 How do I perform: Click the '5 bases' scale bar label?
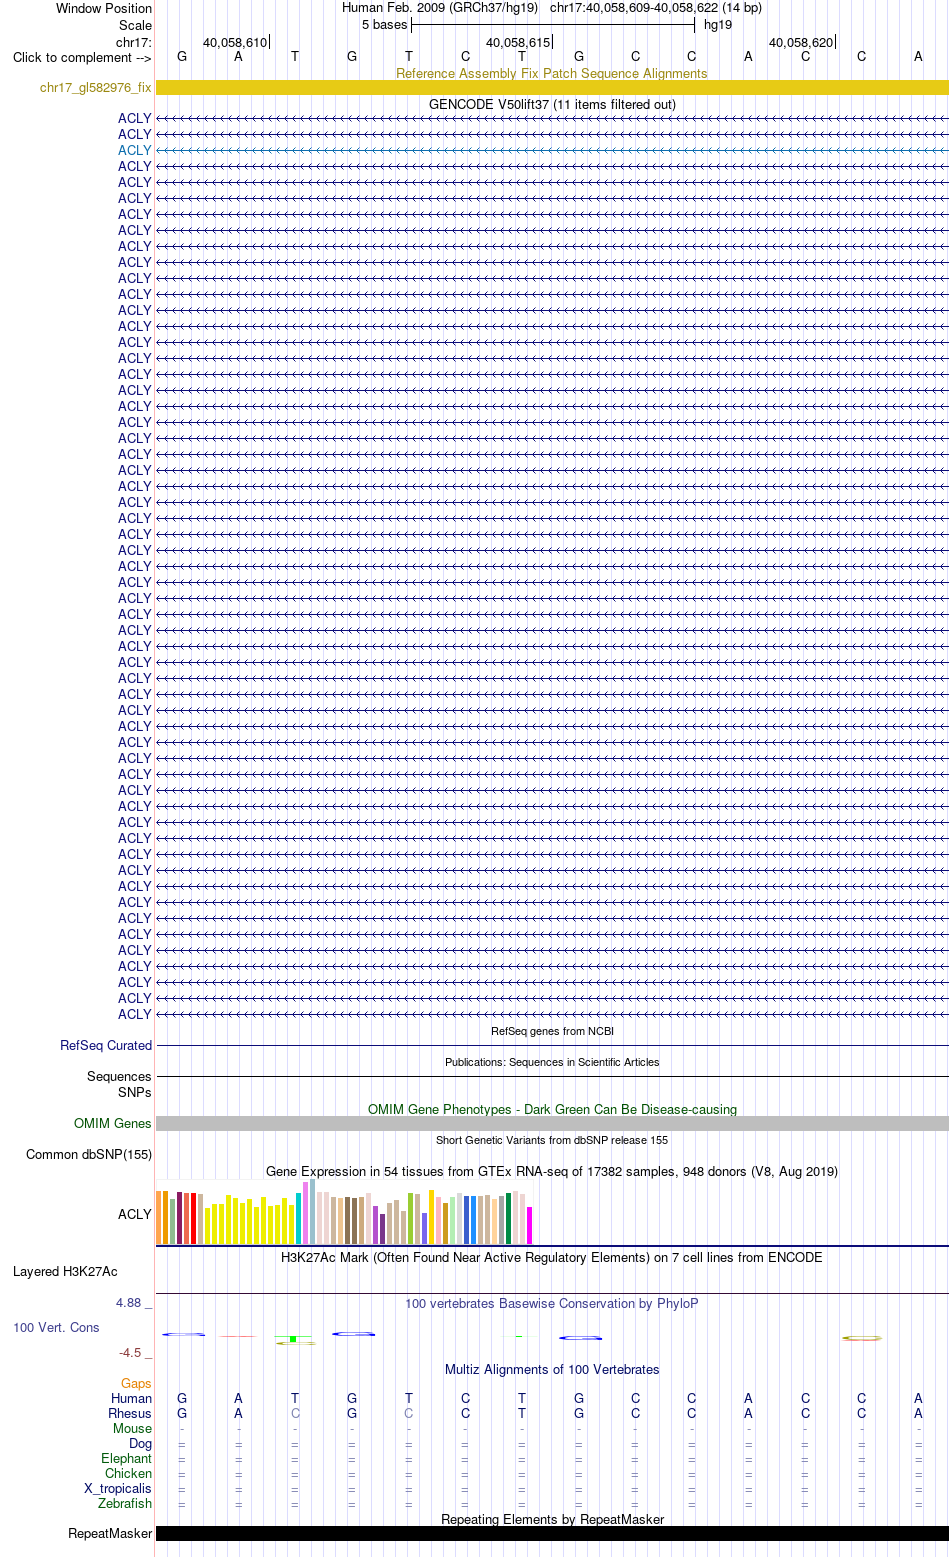[385, 25]
